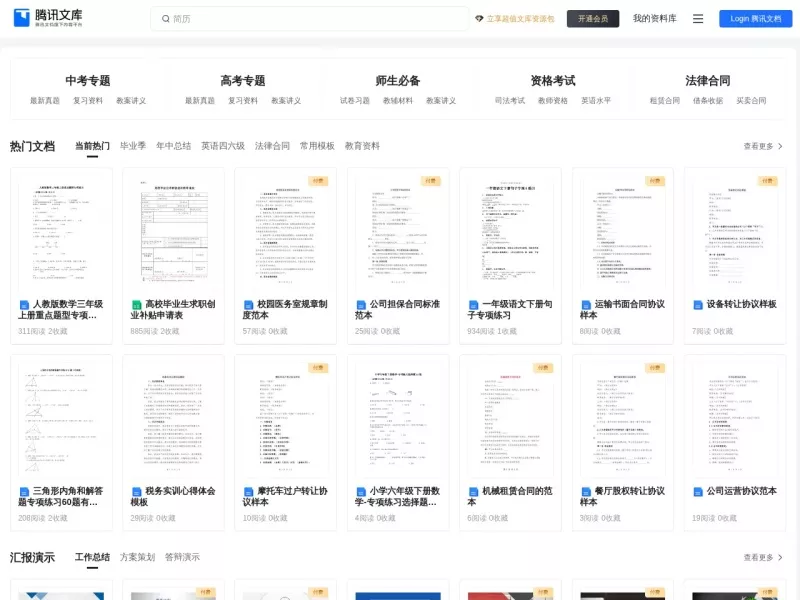Click doc icon of 公司担保合同标准范本
The width and height of the screenshot is (800, 600).
tap(361, 305)
